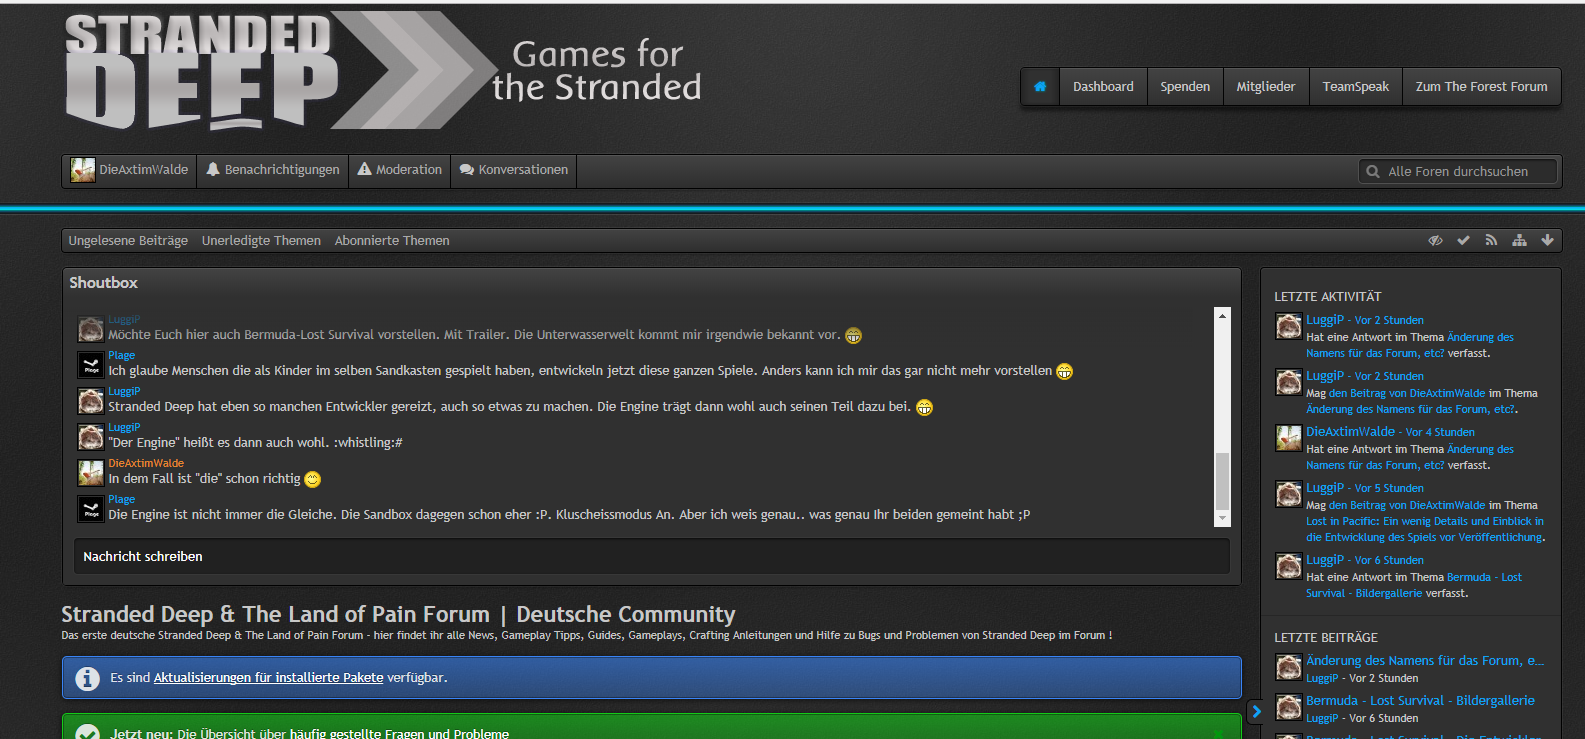Open the DieAxtimWalde user menu
This screenshot has width=1585, height=739.
(x=130, y=170)
